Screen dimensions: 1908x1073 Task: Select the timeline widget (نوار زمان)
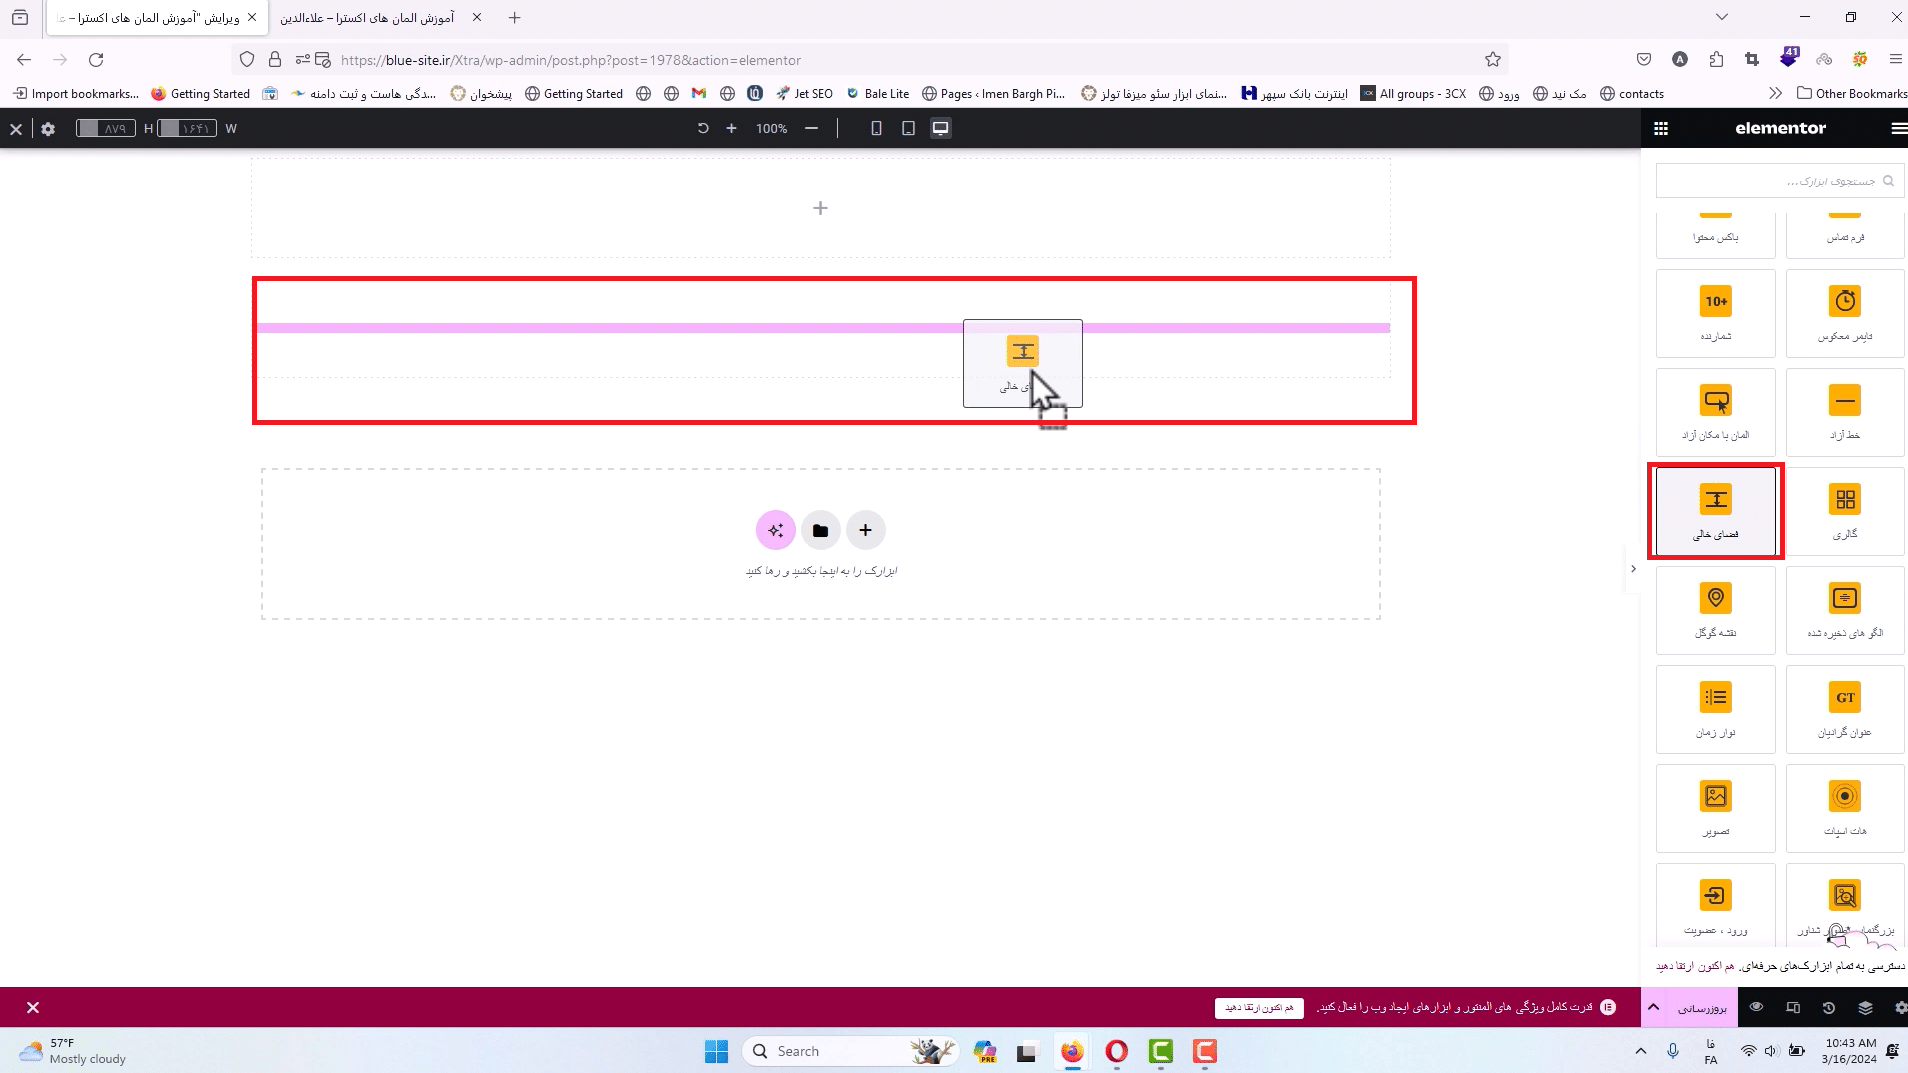[1715, 709]
